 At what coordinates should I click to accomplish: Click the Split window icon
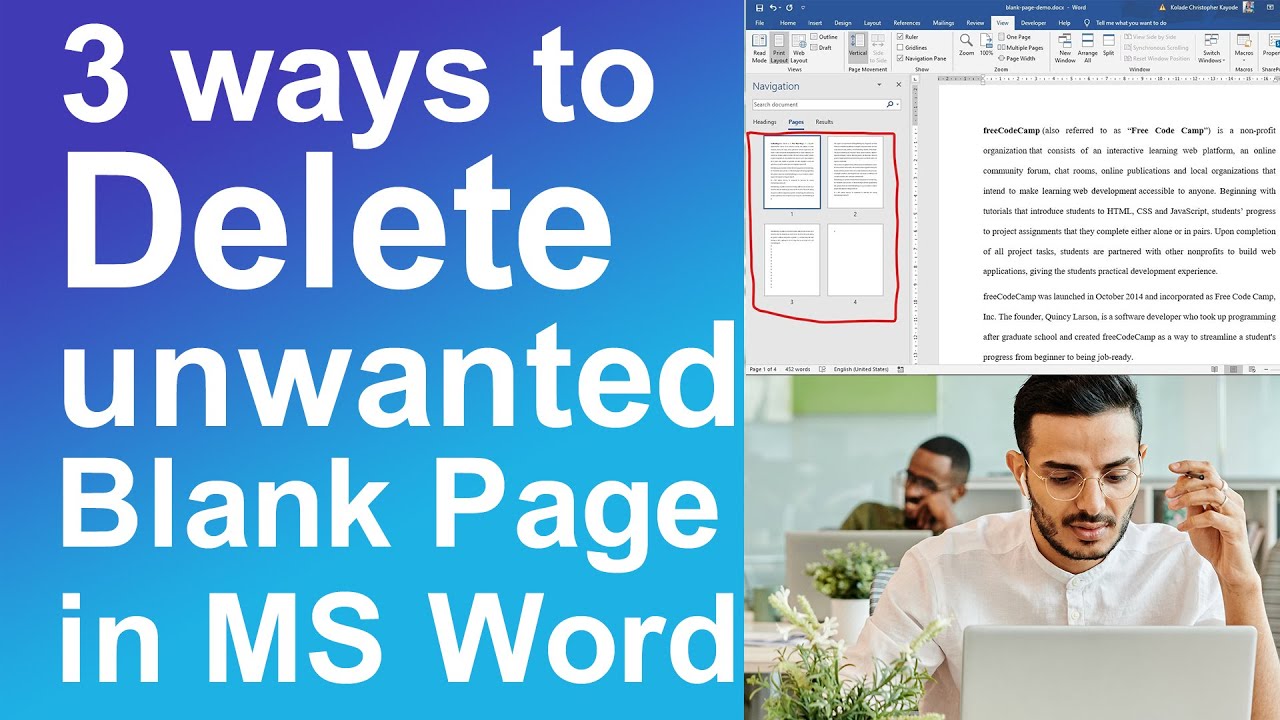tap(1108, 45)
